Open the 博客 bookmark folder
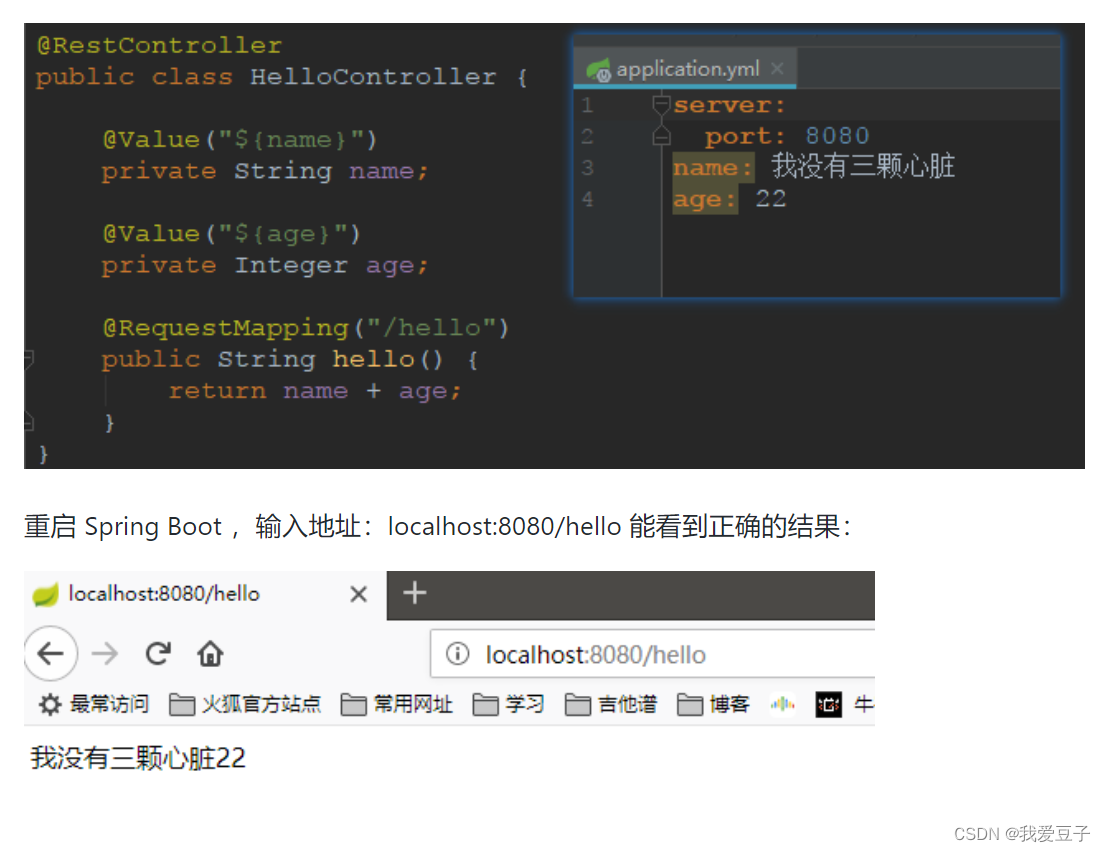1106x852 pixels. (713, 704)
